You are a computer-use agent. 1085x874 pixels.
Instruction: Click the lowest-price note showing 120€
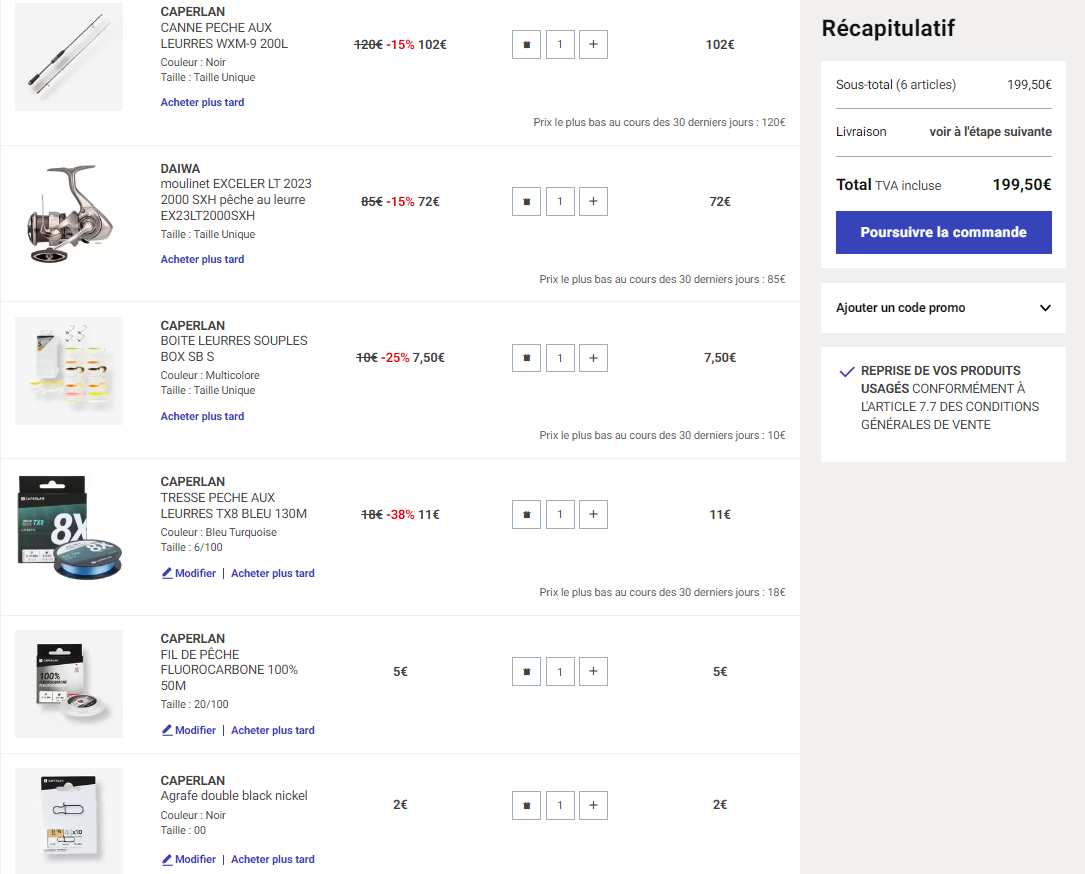click(x=659, y=122)
